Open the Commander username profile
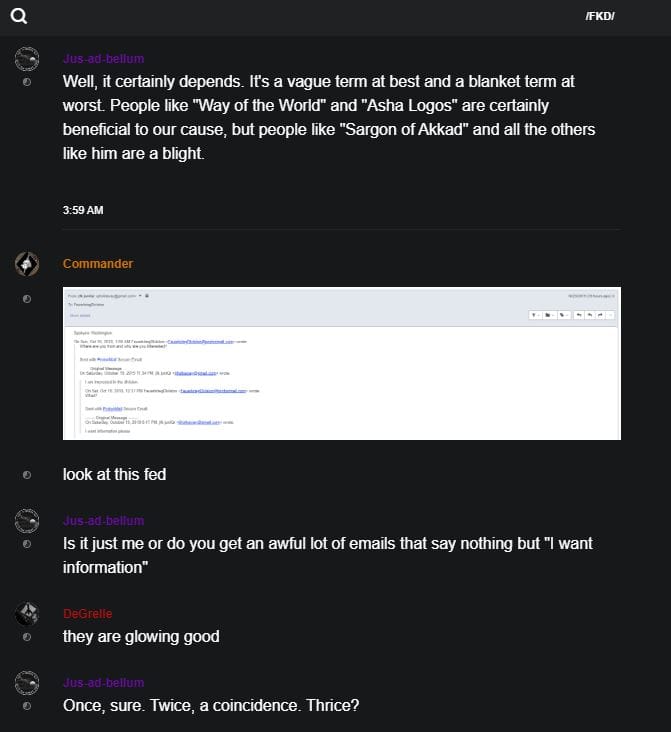The width and height of the screenshot is (671, 732). pyautogui.click(x=98, y=264)
